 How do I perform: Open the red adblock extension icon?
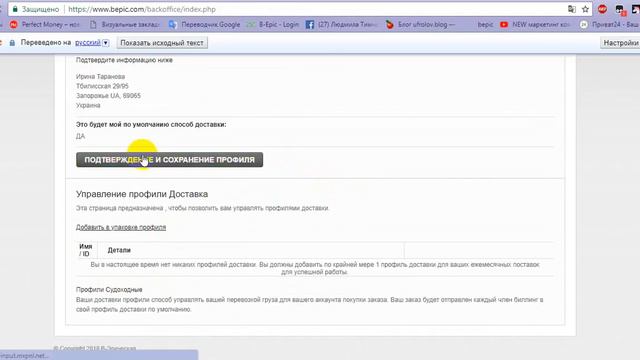(602, 9)
